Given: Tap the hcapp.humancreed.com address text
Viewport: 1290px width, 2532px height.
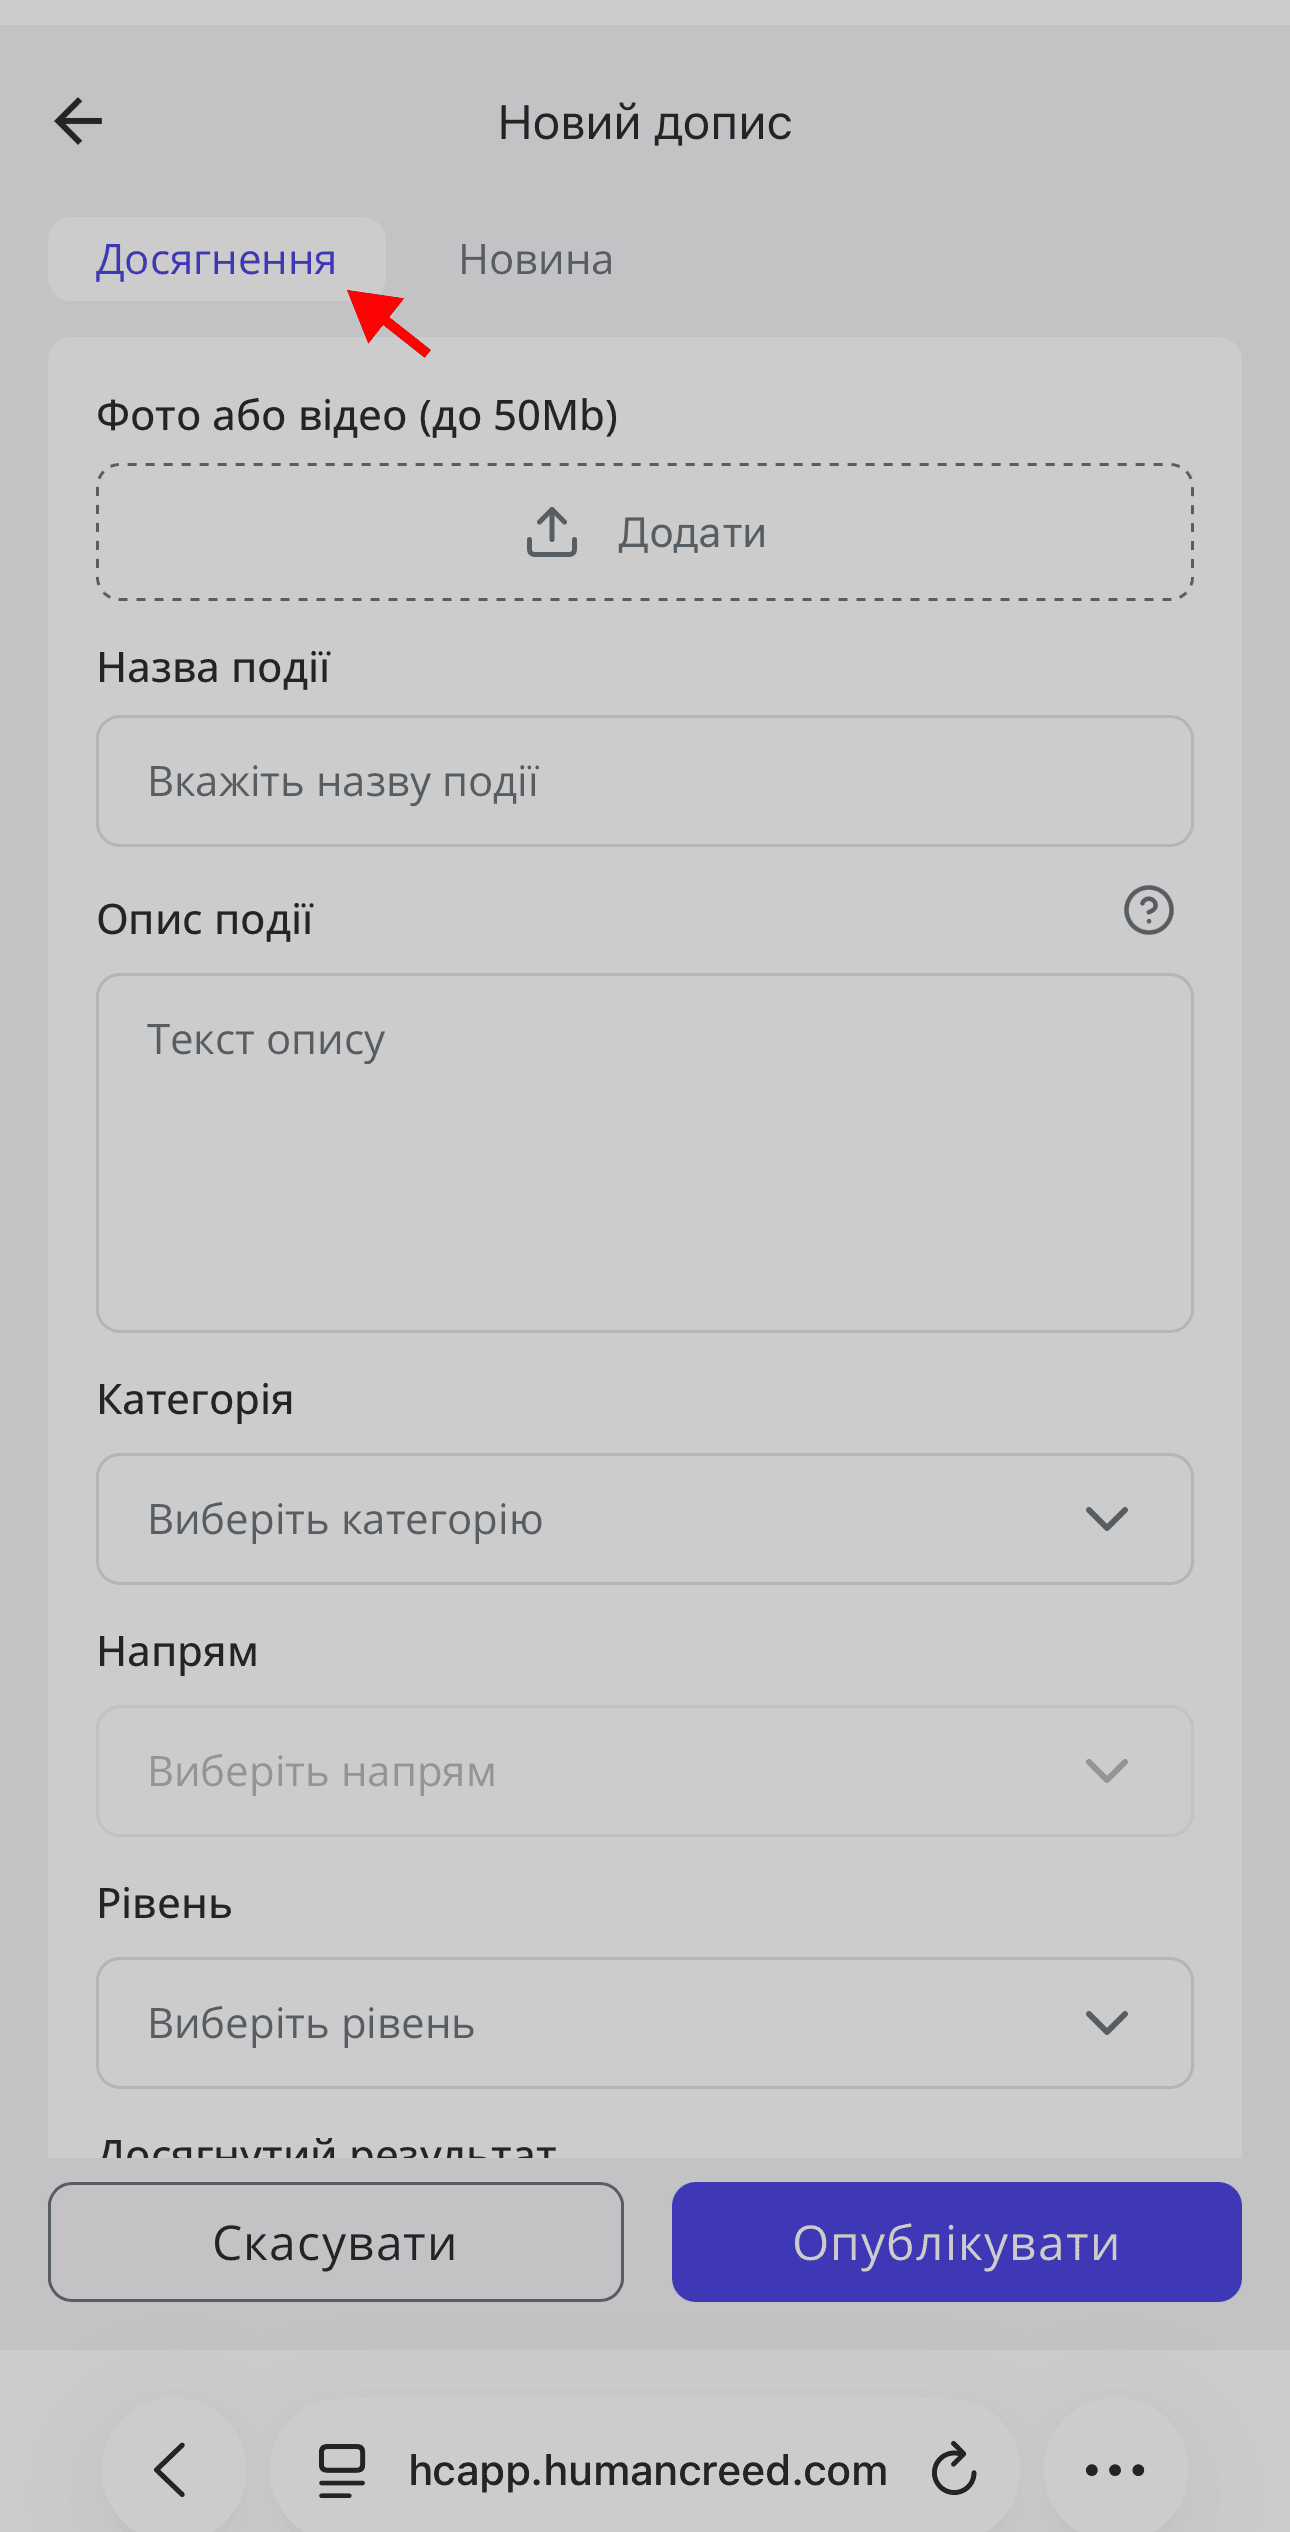Looking at the screenshot, I should click(x=648, y=2470).
